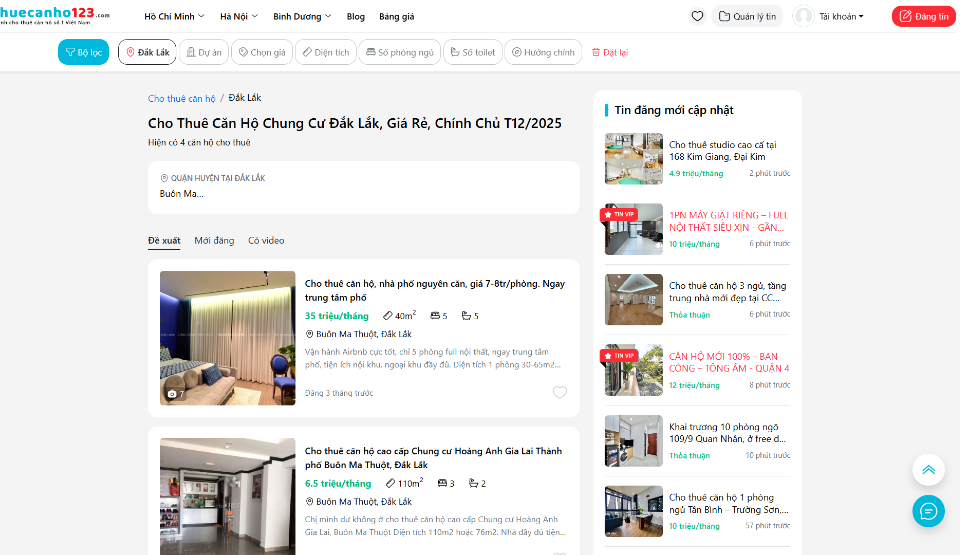
Task: Click the scroll-to-top arrow button
Action: tap(928, 470)
